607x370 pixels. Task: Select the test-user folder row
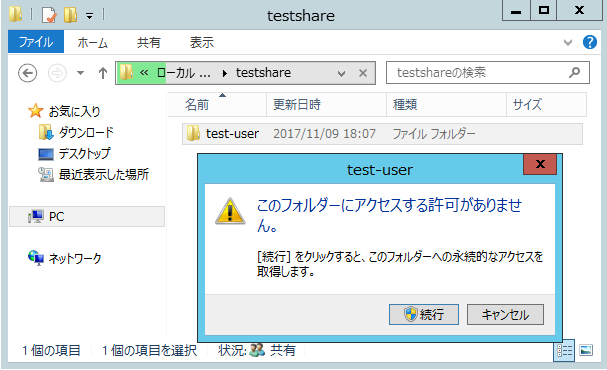pyautogui.click(x=382, y=134)
